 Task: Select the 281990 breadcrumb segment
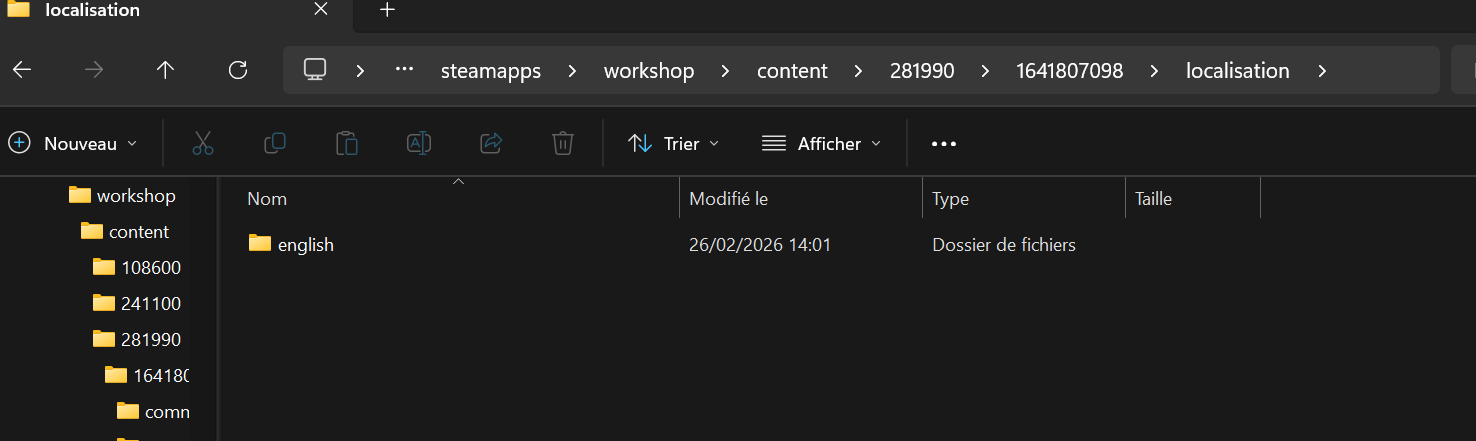(923, 71)
